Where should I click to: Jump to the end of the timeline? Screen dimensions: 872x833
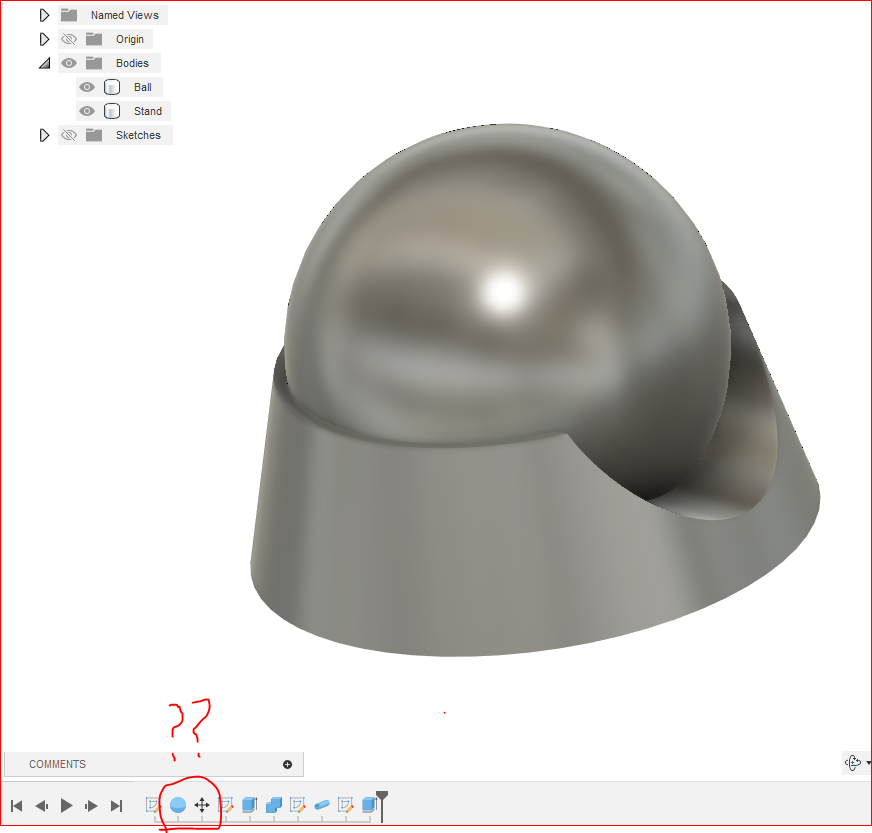pyautogui.click(x=116, y=805)
